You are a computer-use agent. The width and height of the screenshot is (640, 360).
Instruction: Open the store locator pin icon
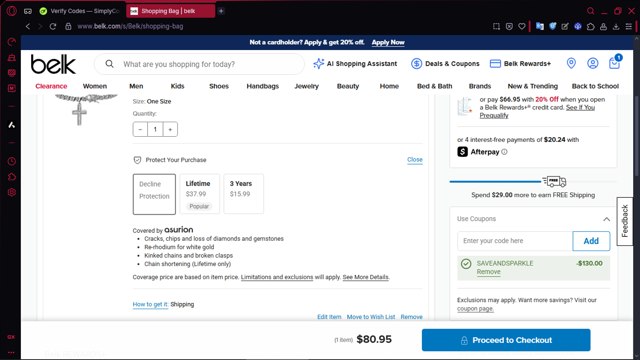[x=571, y=63]
